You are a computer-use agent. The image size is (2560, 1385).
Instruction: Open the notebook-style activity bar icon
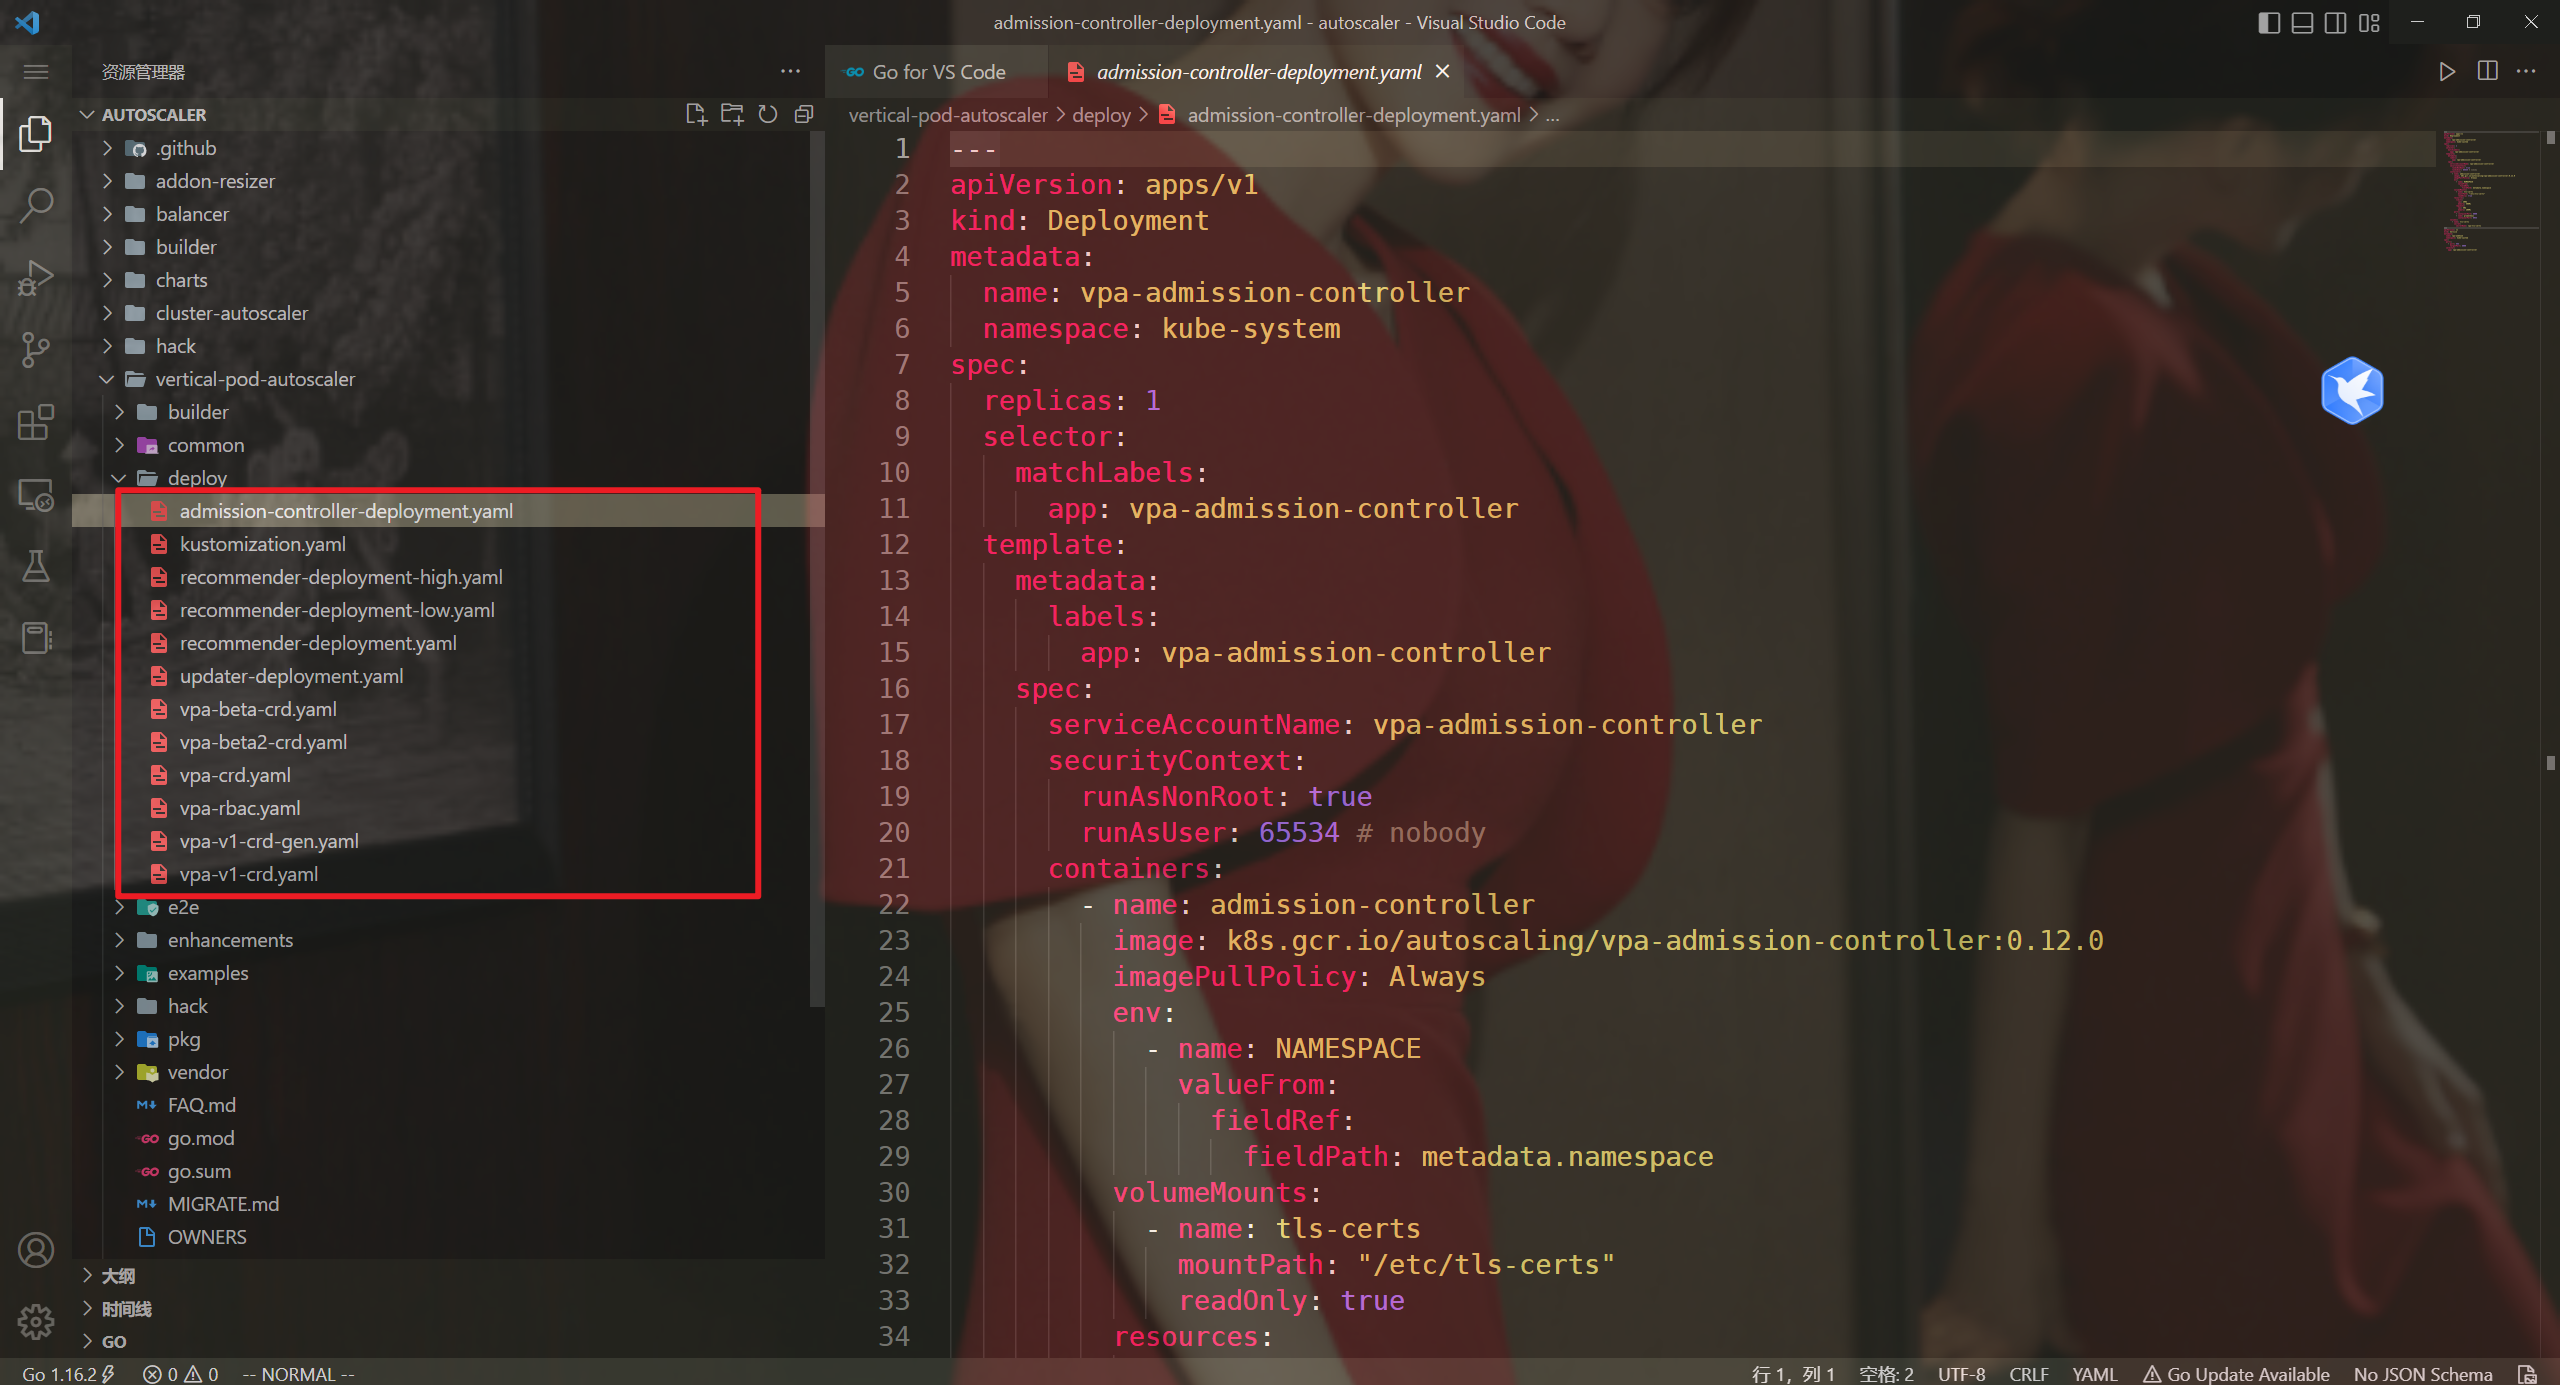click(36, 638)
